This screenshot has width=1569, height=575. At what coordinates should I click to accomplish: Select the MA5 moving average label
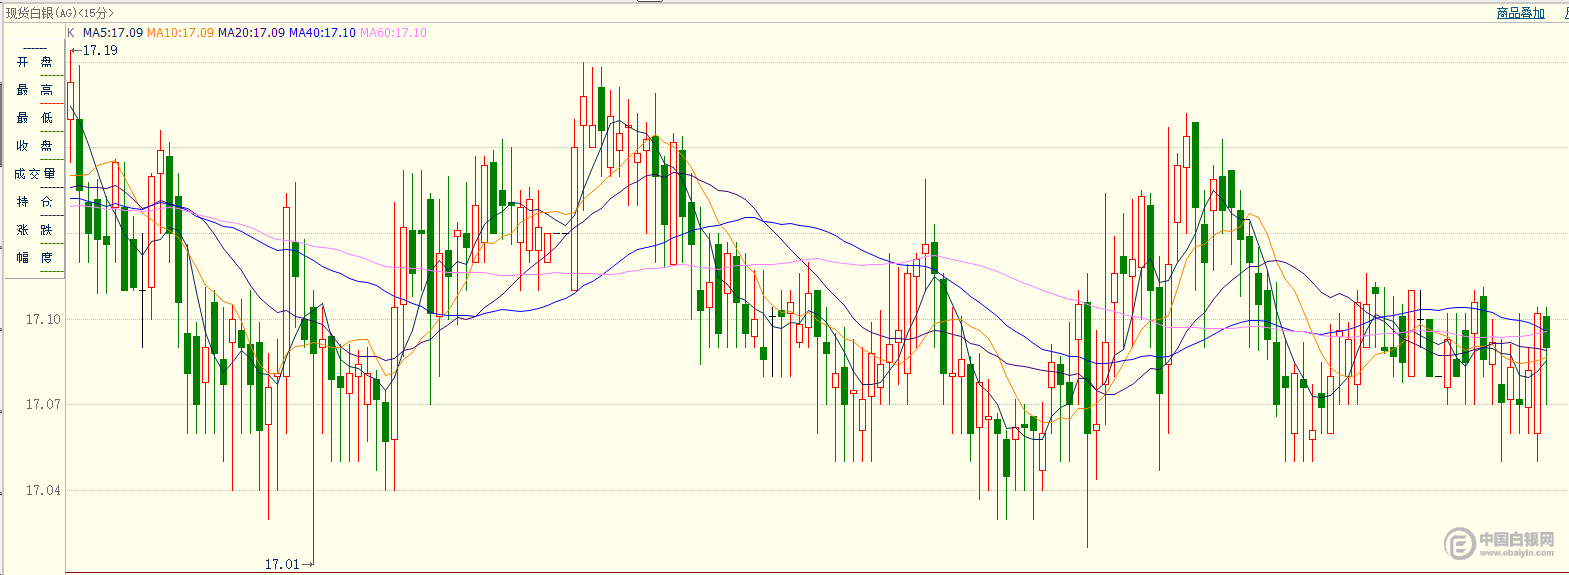[x=112, y=33]
